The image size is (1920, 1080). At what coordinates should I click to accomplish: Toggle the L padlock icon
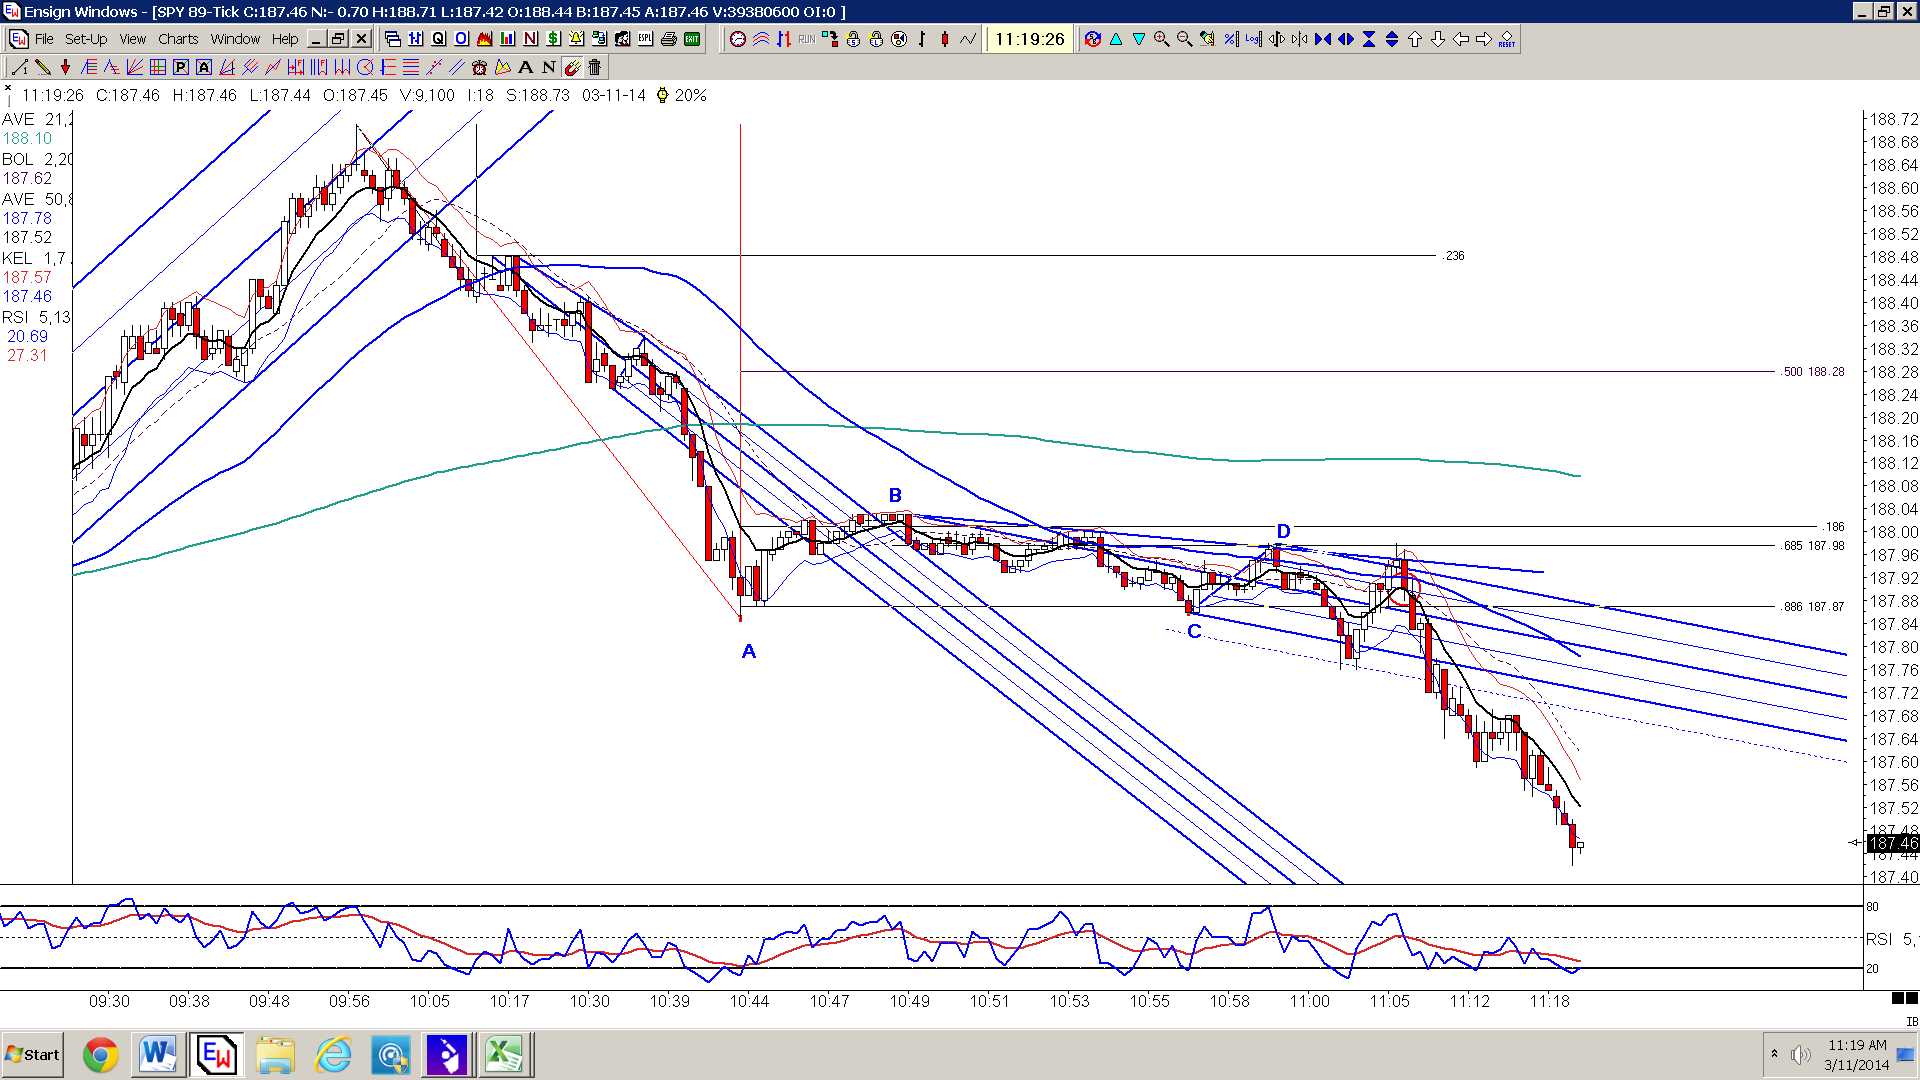pos(875,39)
